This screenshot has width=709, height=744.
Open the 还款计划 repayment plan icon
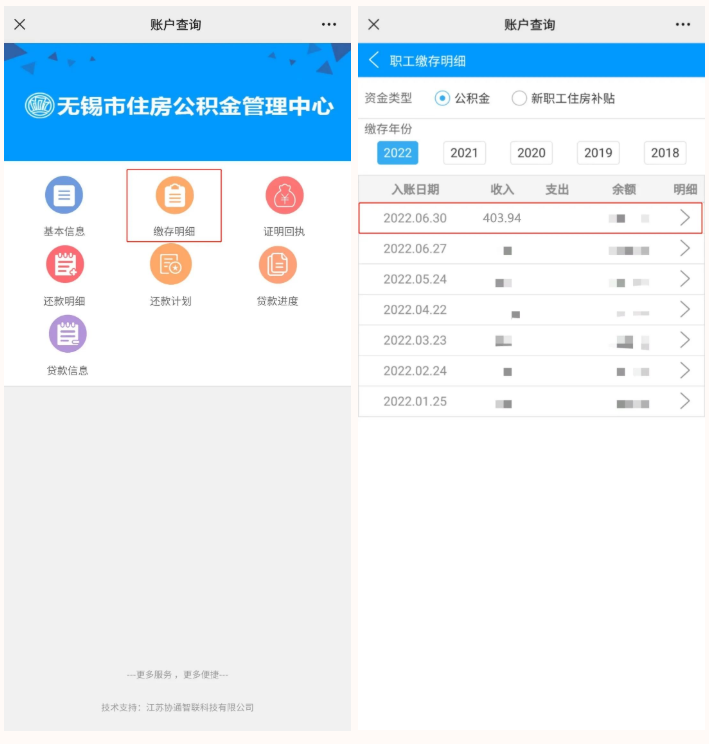coord(171,264)
